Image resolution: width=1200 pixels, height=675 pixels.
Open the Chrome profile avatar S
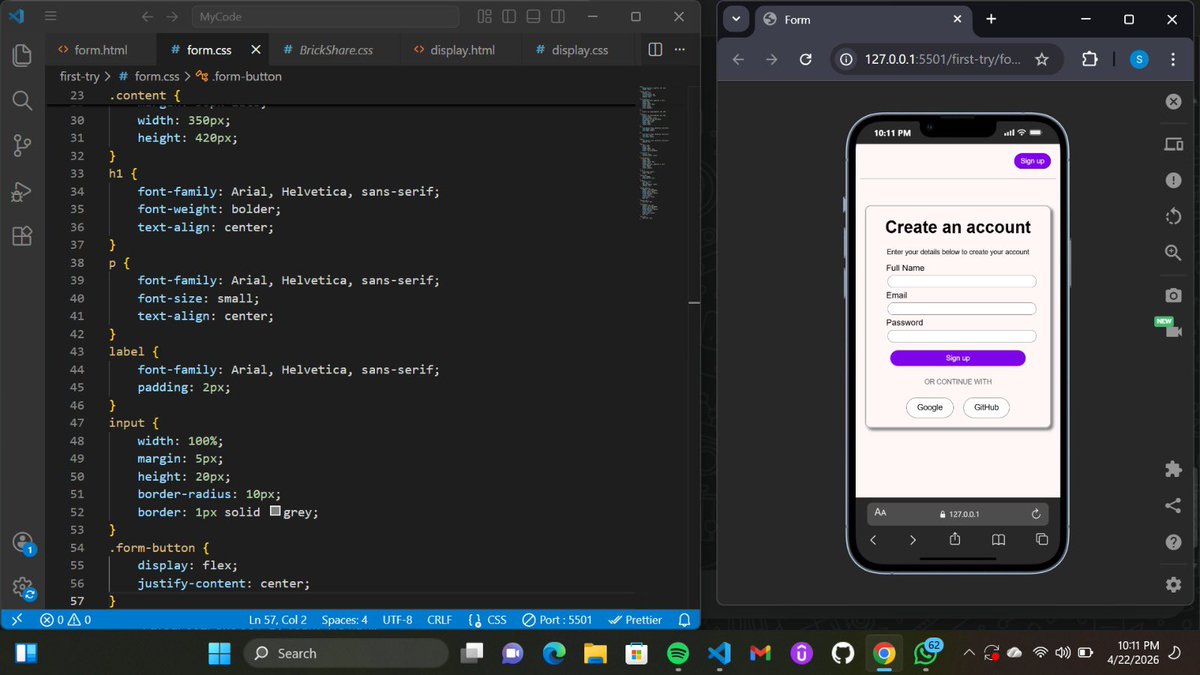1139,60
